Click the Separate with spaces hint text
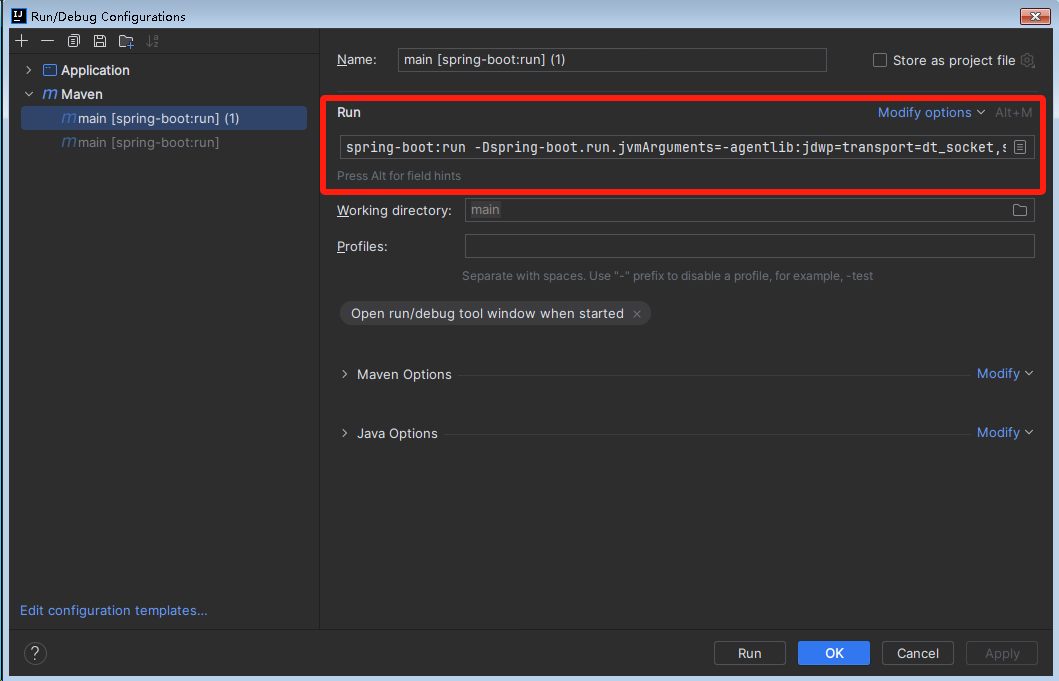 click(667, 276)
